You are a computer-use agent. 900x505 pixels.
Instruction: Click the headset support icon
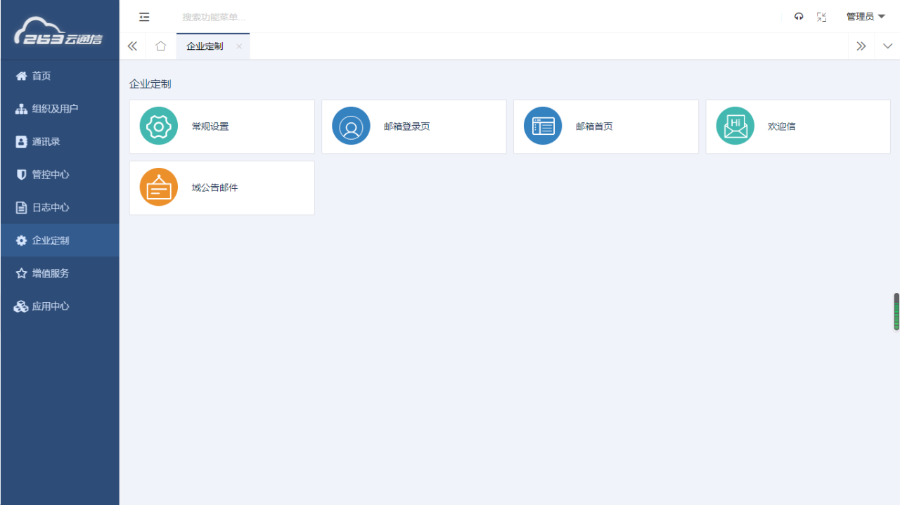pyautogui.click(x=798, y=17)
